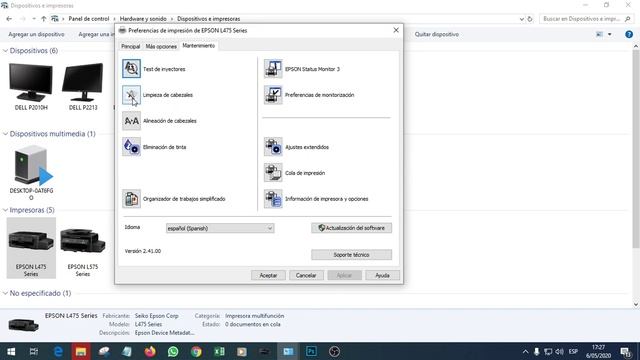Open Información de impresora y opciones

click(x=273, y=199)
